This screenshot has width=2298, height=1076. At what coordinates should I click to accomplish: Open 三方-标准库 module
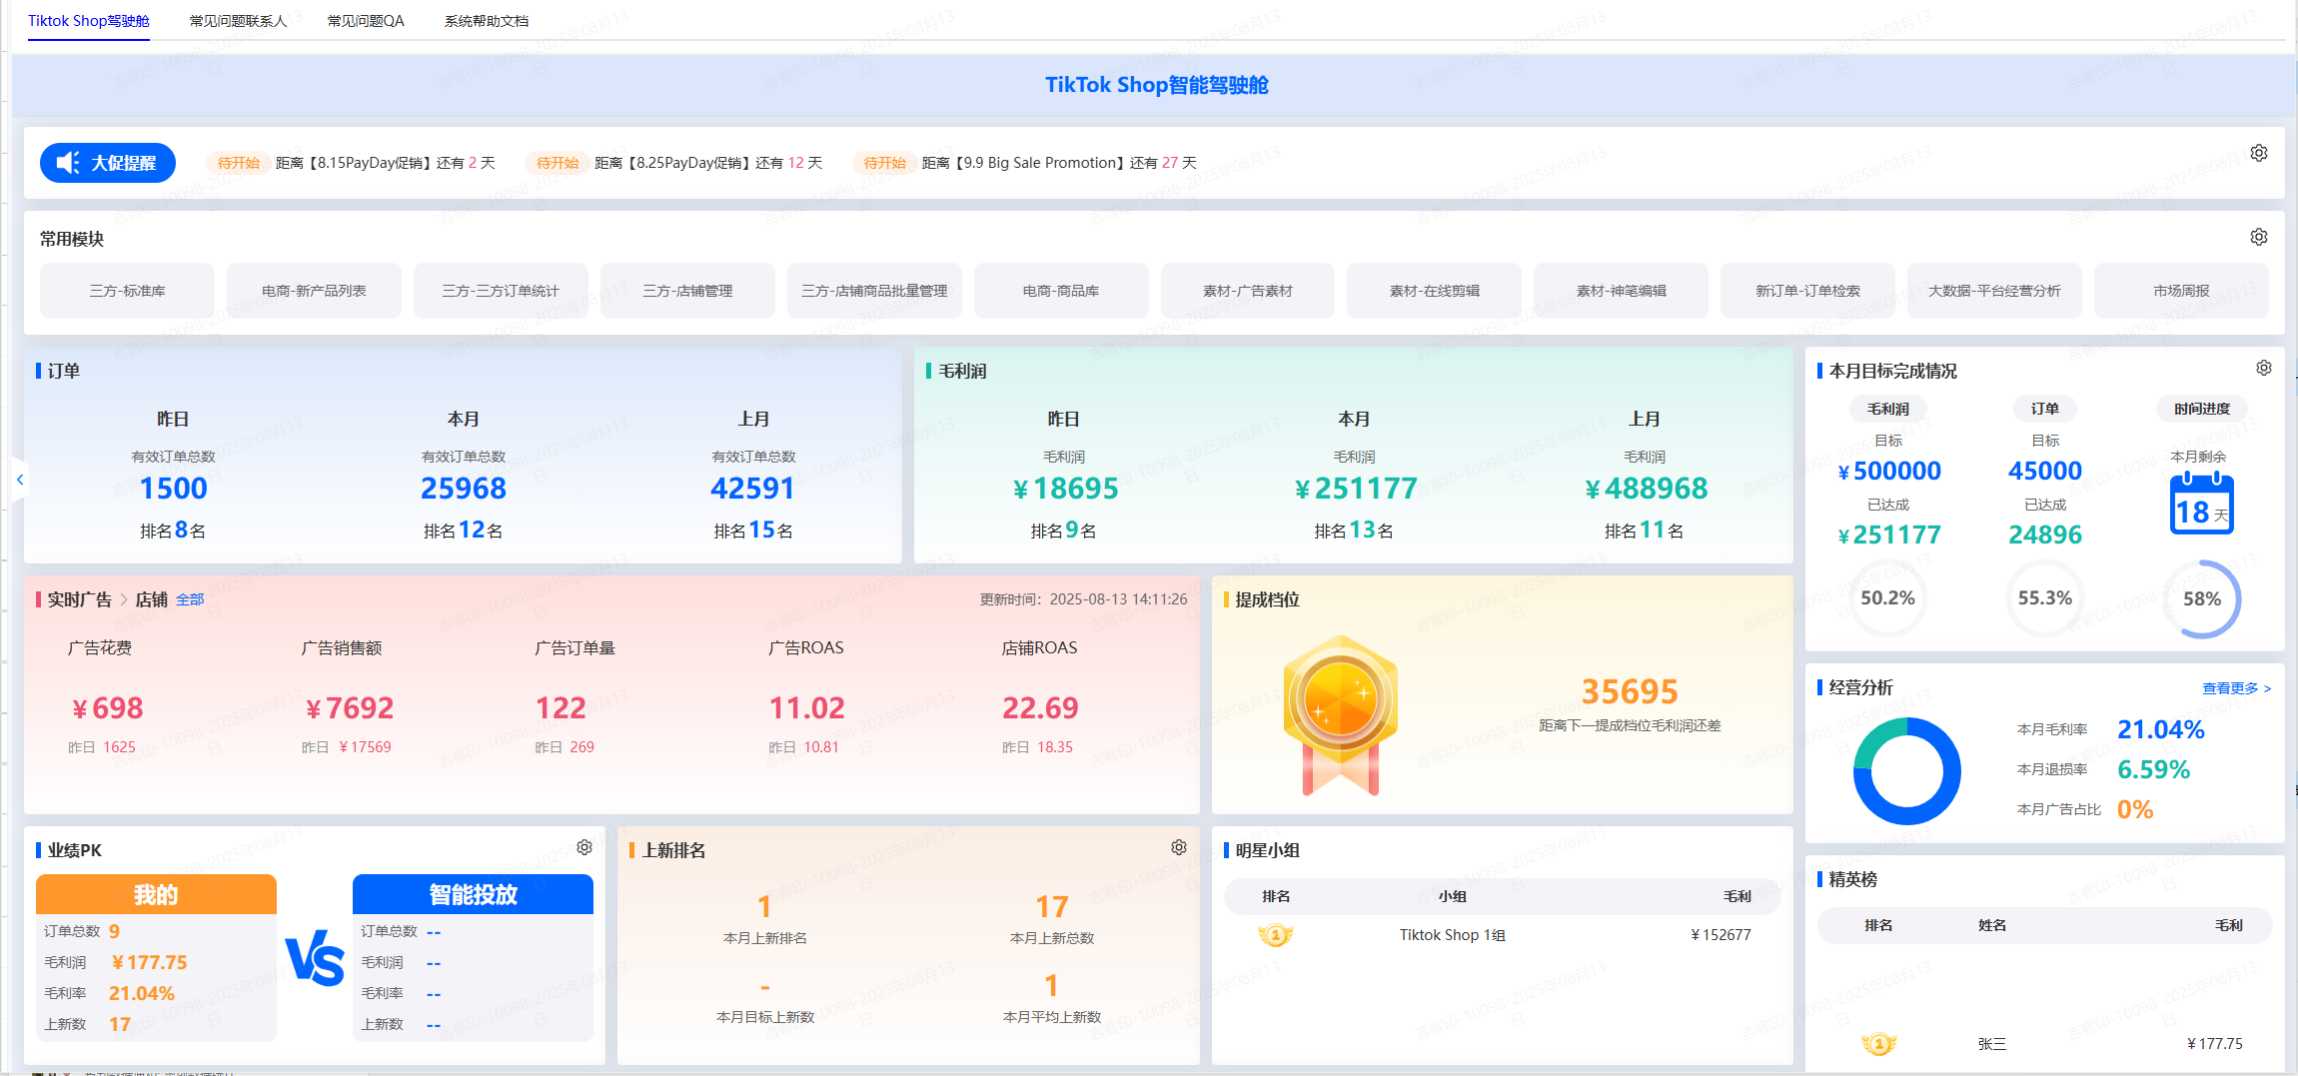click(x=127, y=291)
